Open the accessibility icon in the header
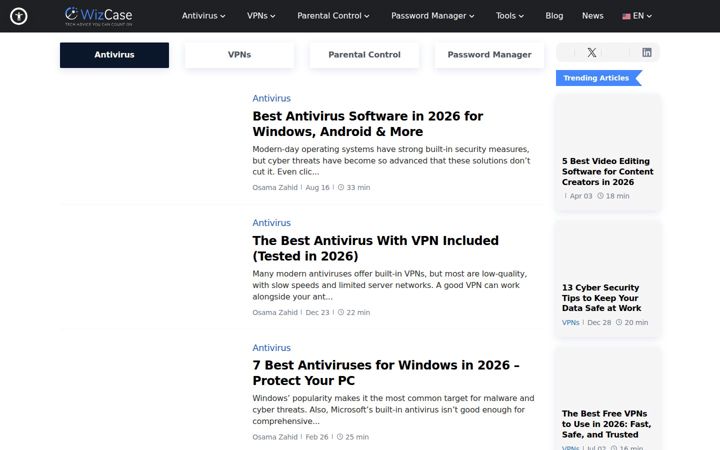The width and height of the screenshot is (720, 450). (19, 16)
